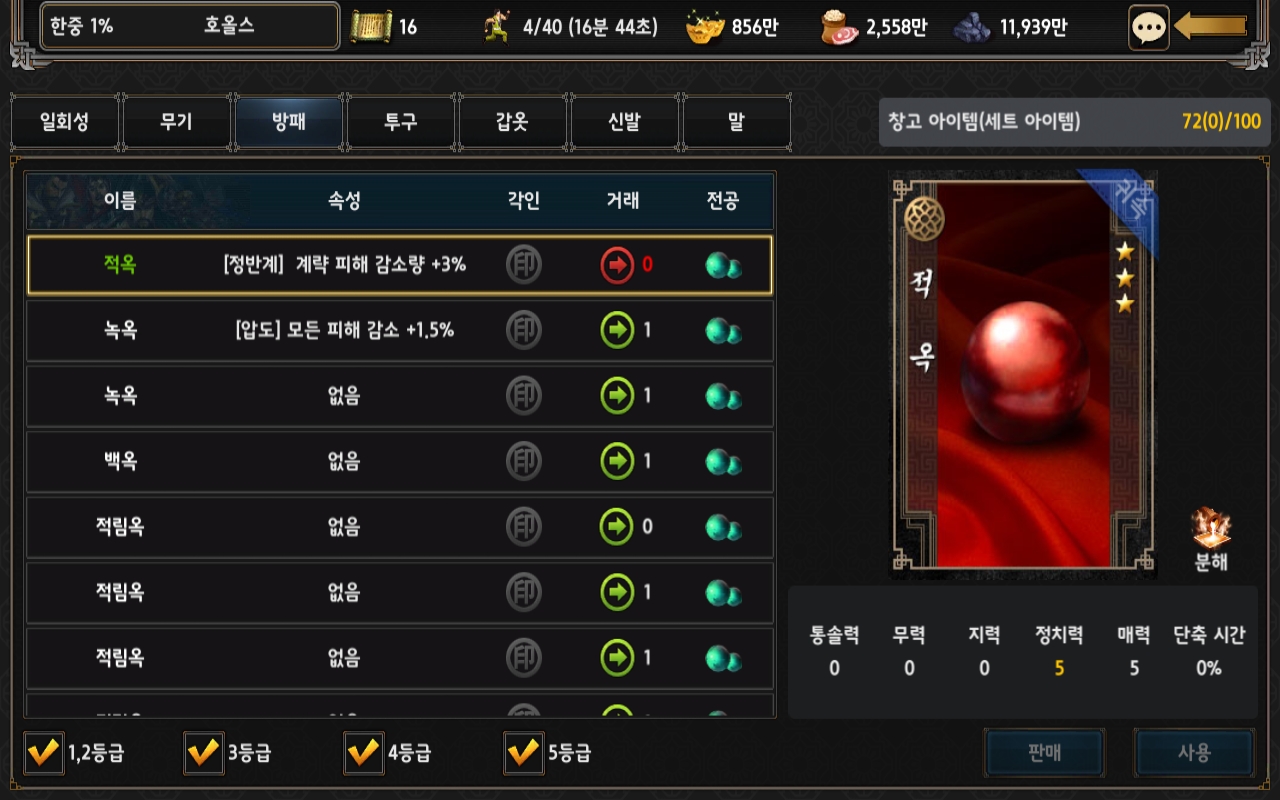Click the green orbs icon on 적옥 row
Screen dimensions: 1280x800
(723, 266)
